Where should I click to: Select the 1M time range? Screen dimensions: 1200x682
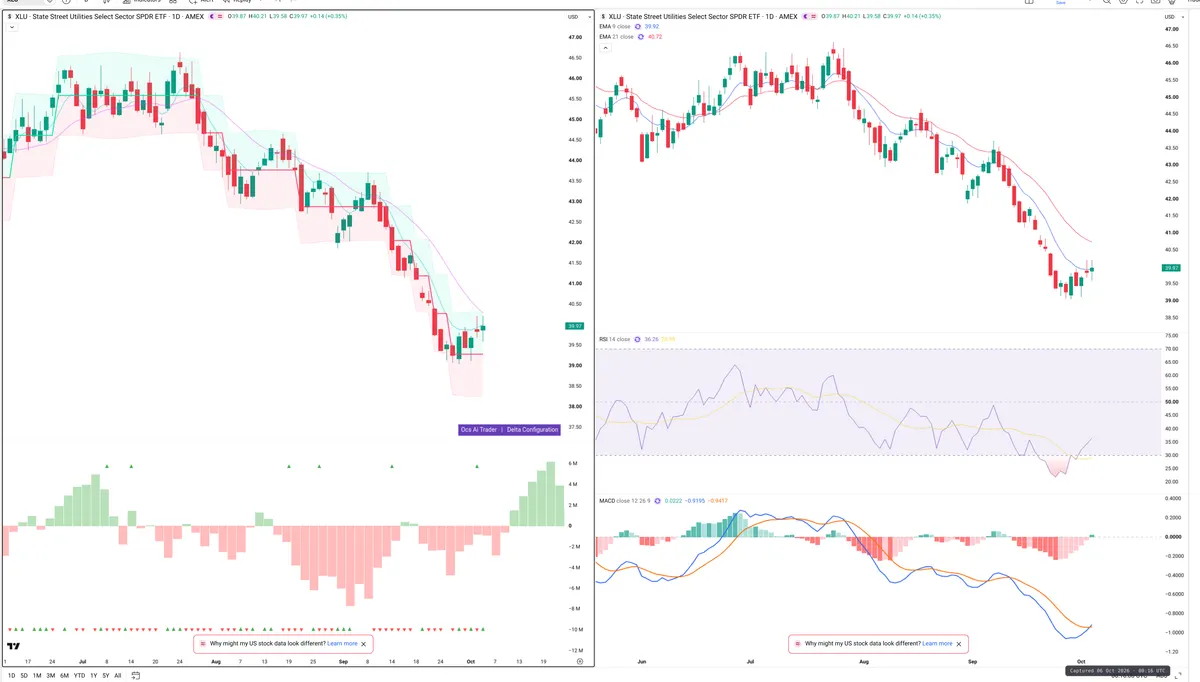click(x=37, y=676)
